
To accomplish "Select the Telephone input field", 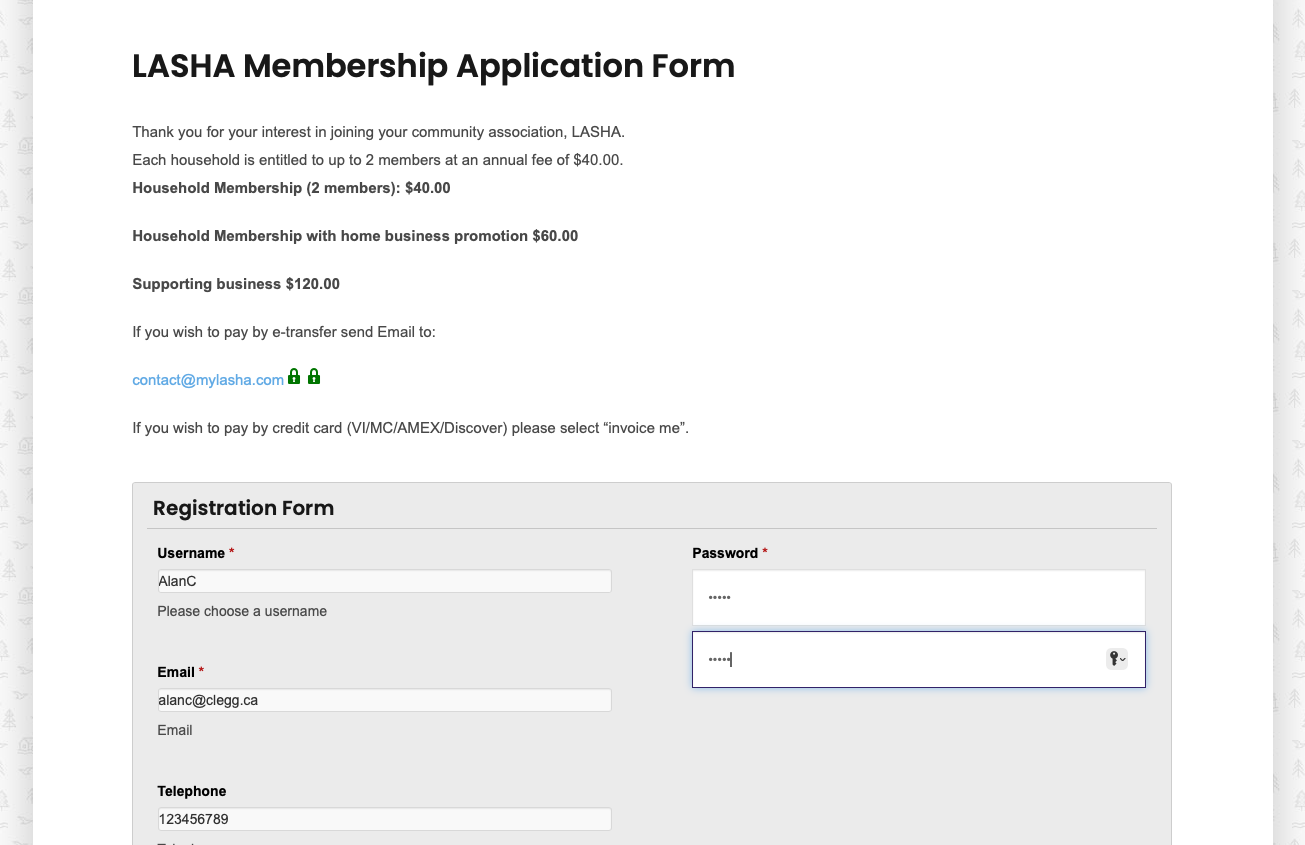I will click(384, 819).
